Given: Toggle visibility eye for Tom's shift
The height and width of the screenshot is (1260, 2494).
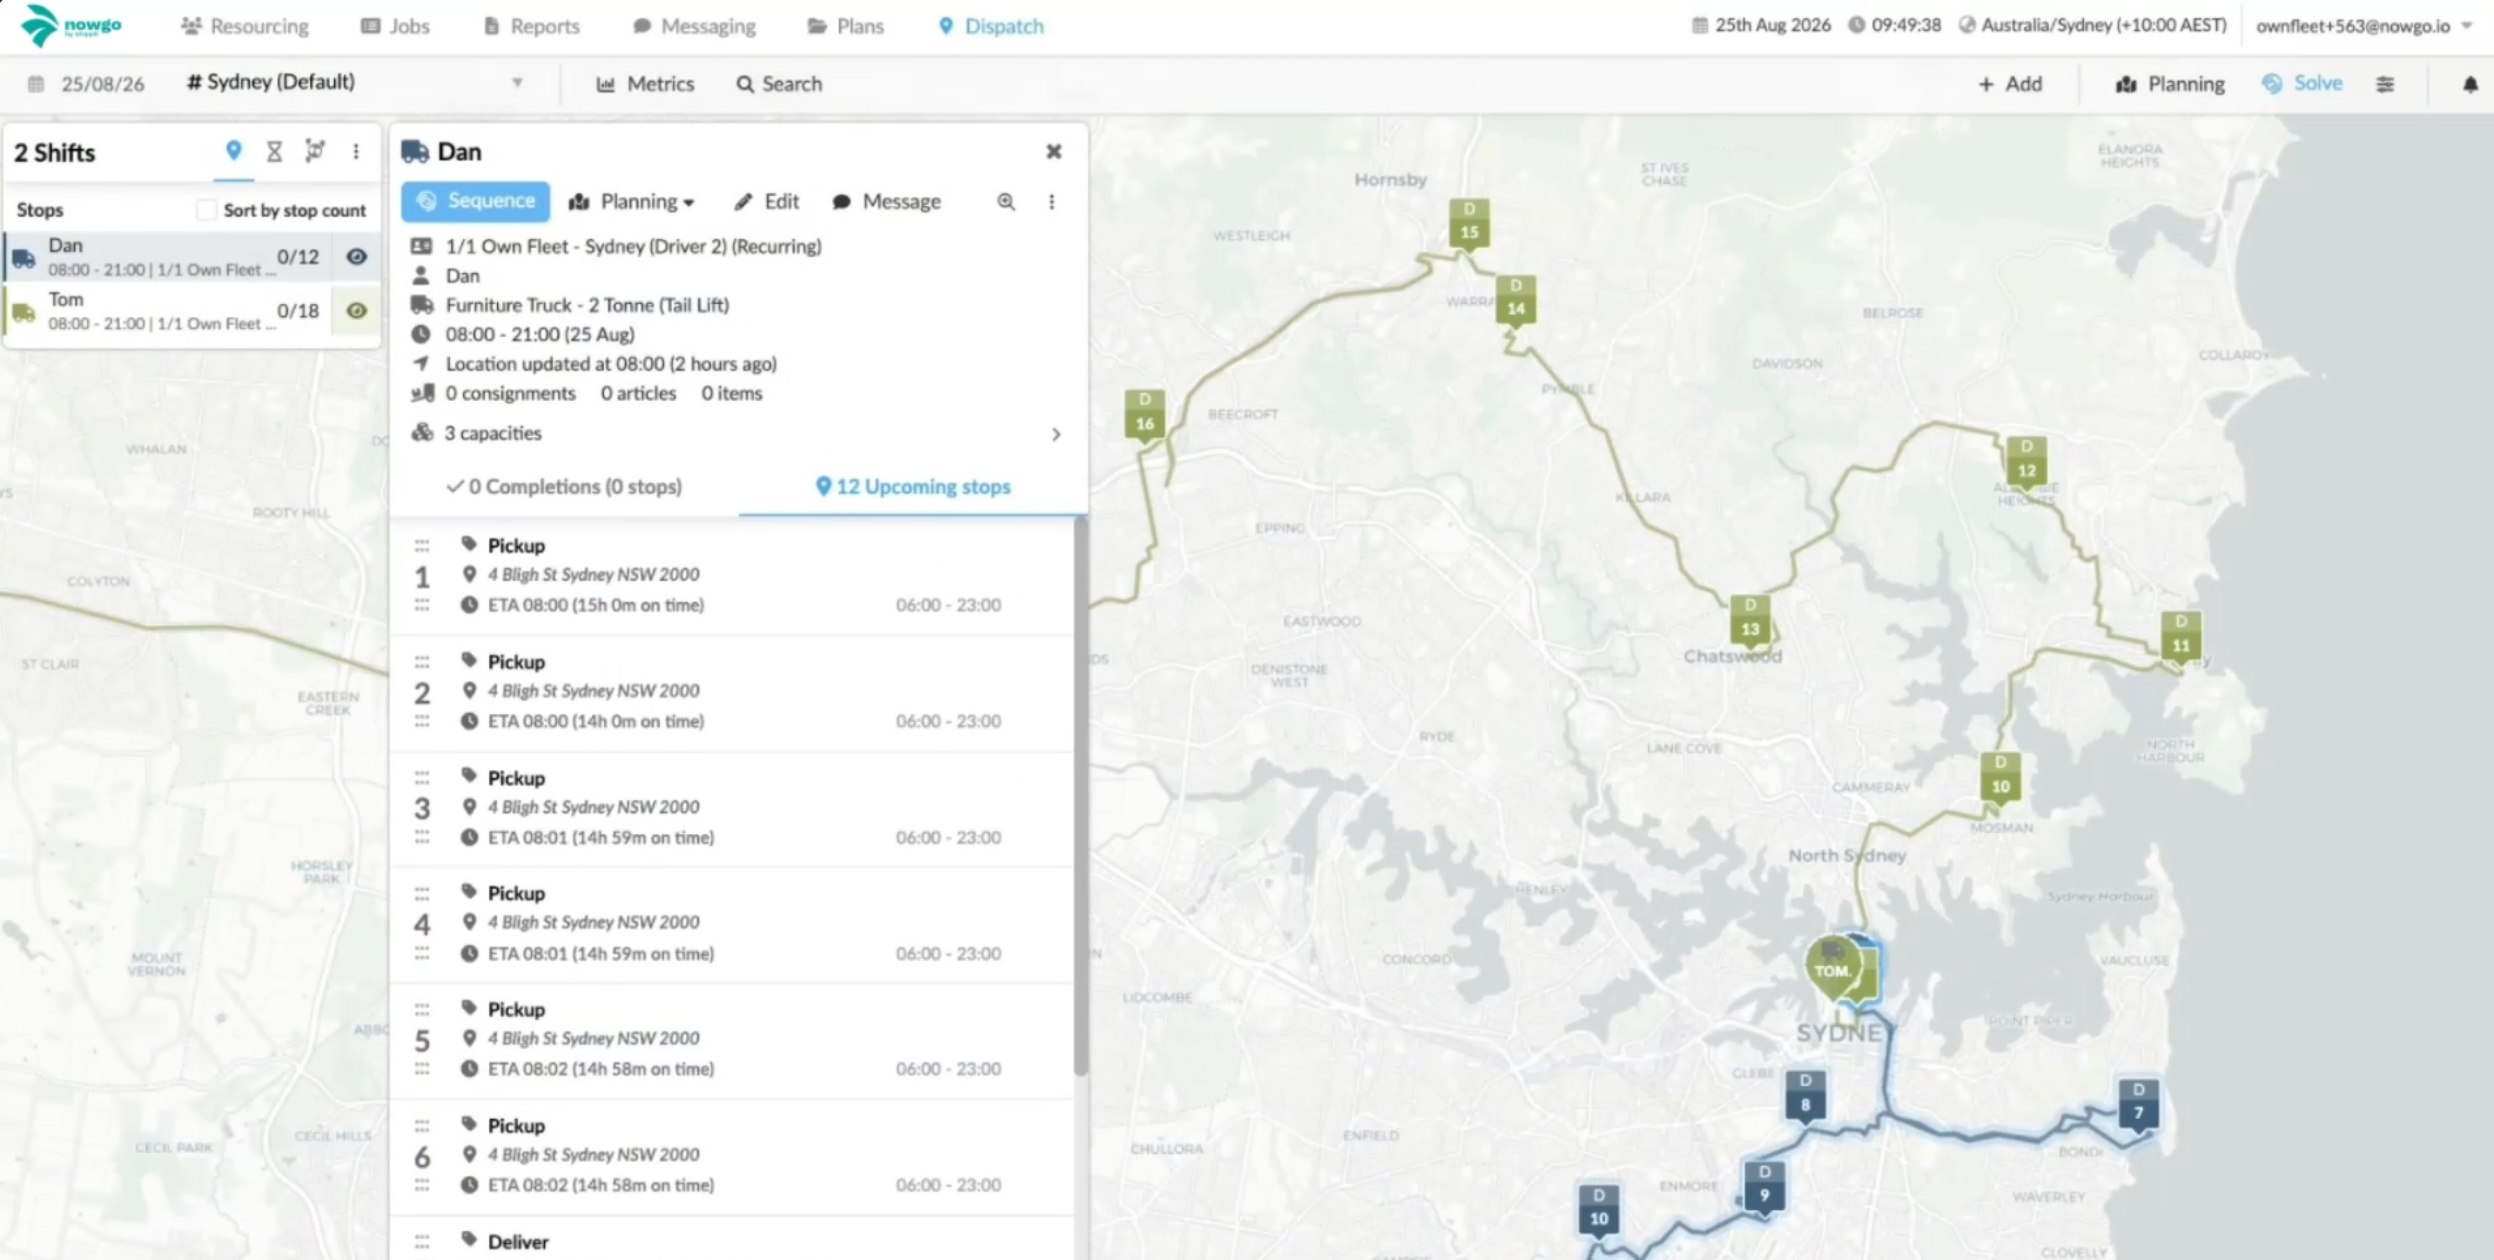Looking at the screenshot, I should coord(356,311).
